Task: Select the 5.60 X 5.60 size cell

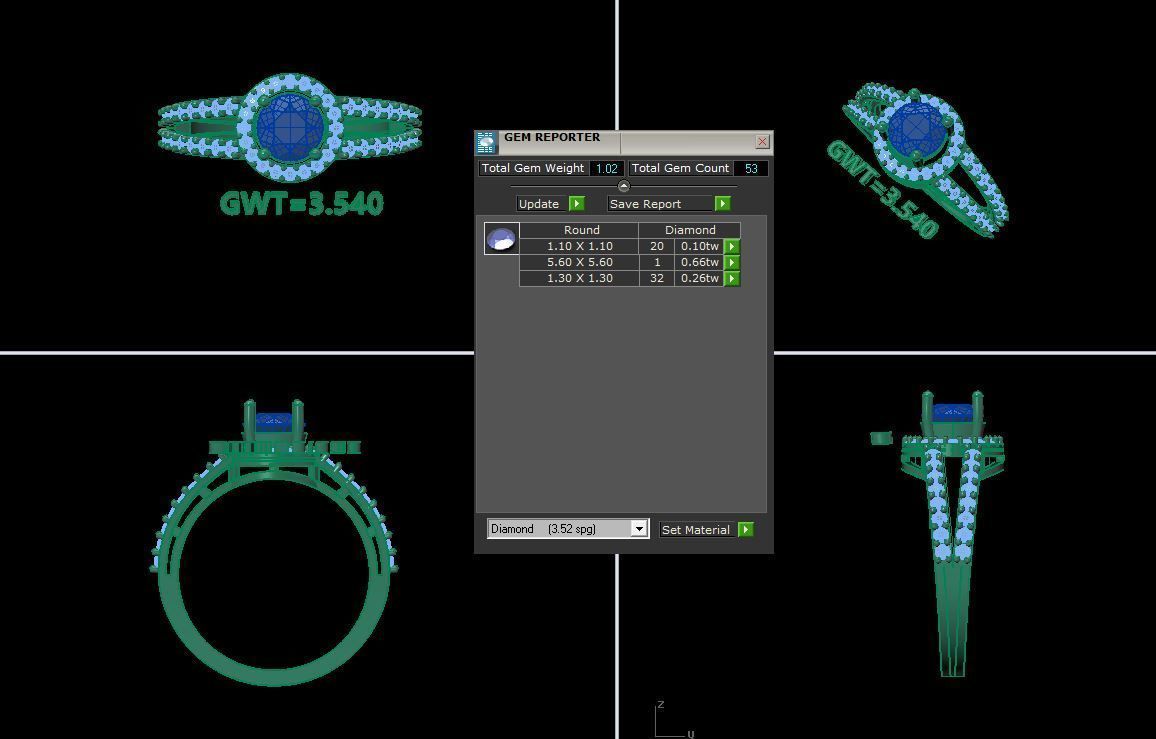Action: coord(579,263)
